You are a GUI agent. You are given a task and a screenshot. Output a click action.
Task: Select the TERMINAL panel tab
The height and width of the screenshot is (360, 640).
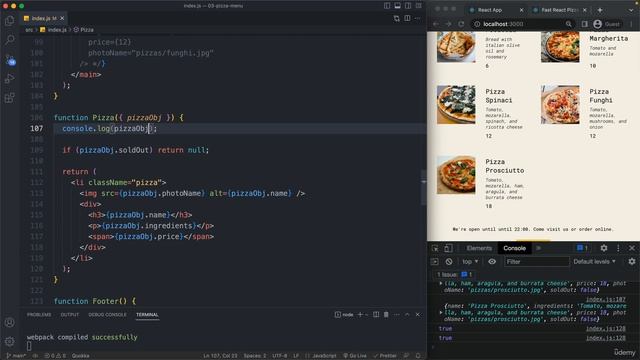point(147,315)
